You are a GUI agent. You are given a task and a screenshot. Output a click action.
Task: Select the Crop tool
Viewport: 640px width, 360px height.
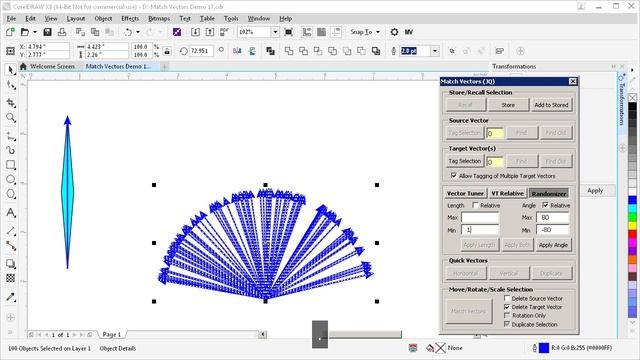(11, 102)
